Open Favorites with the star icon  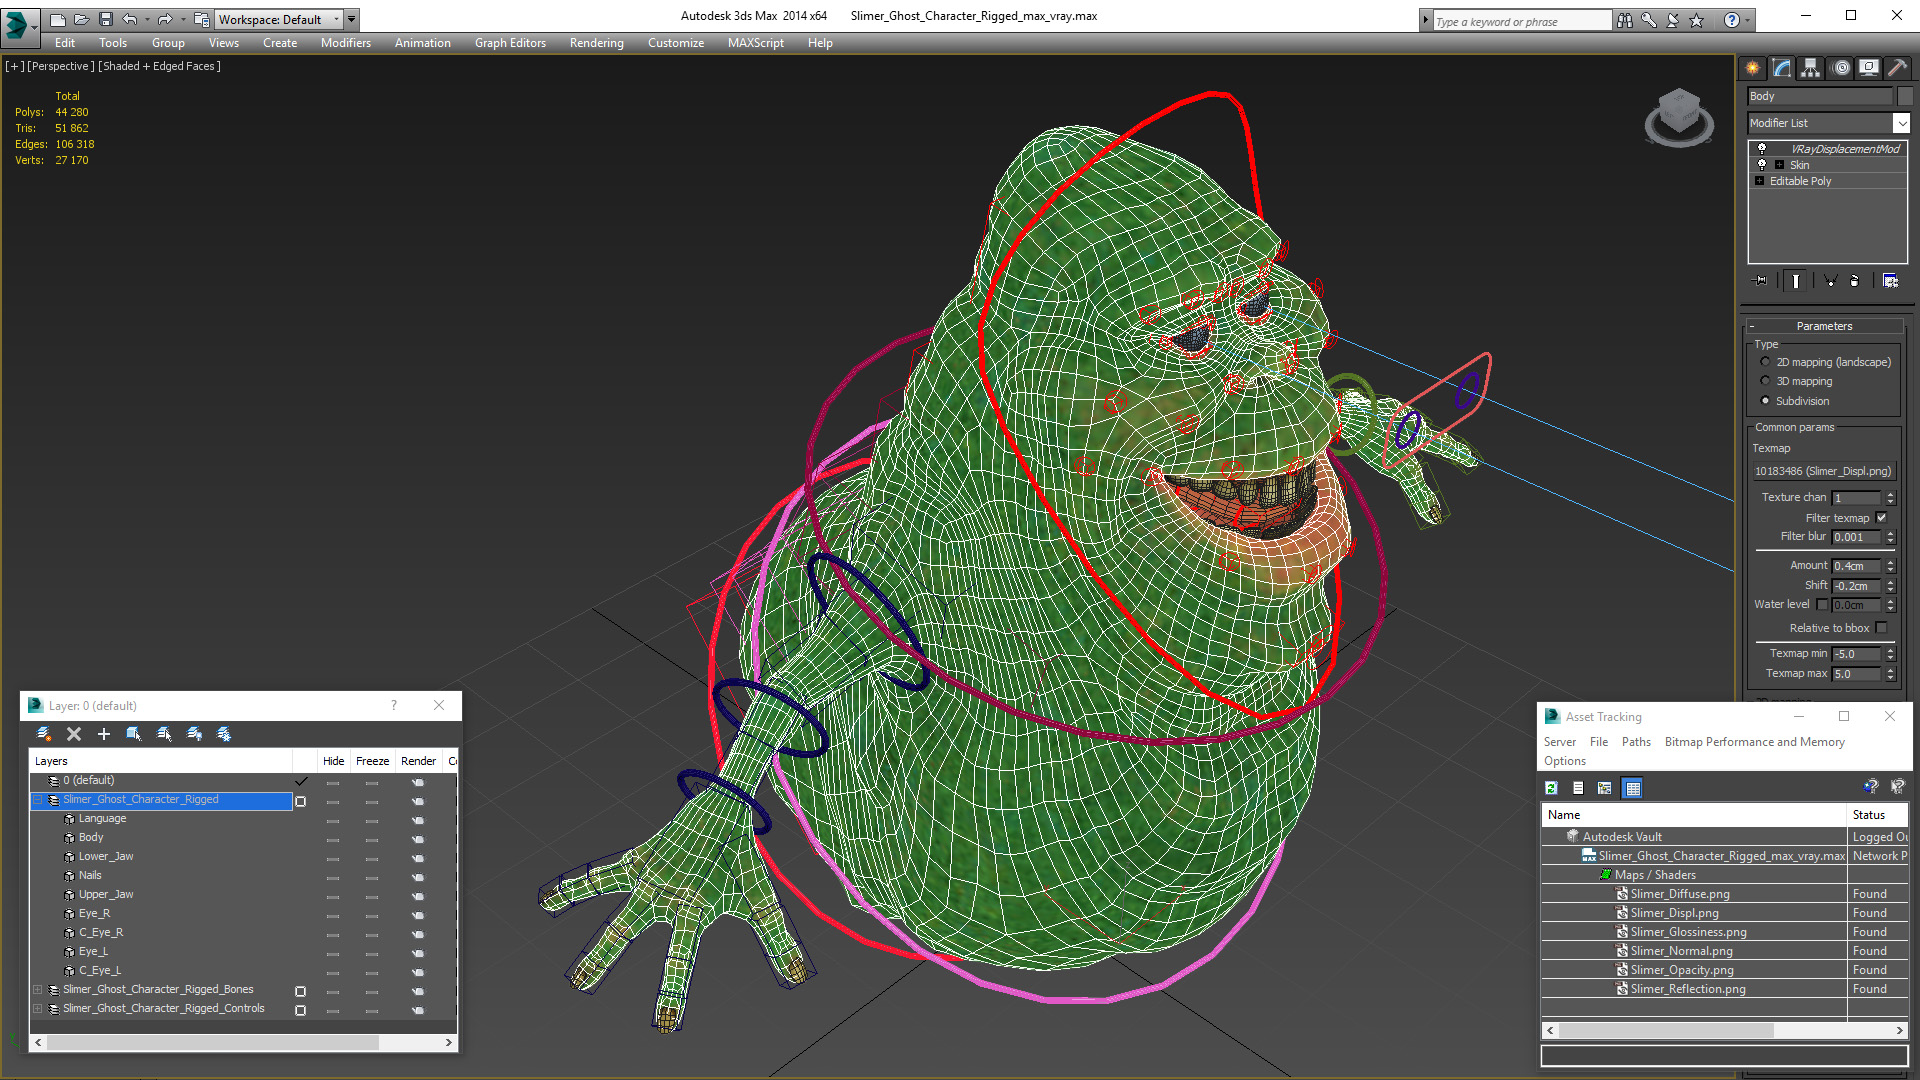1696,20
